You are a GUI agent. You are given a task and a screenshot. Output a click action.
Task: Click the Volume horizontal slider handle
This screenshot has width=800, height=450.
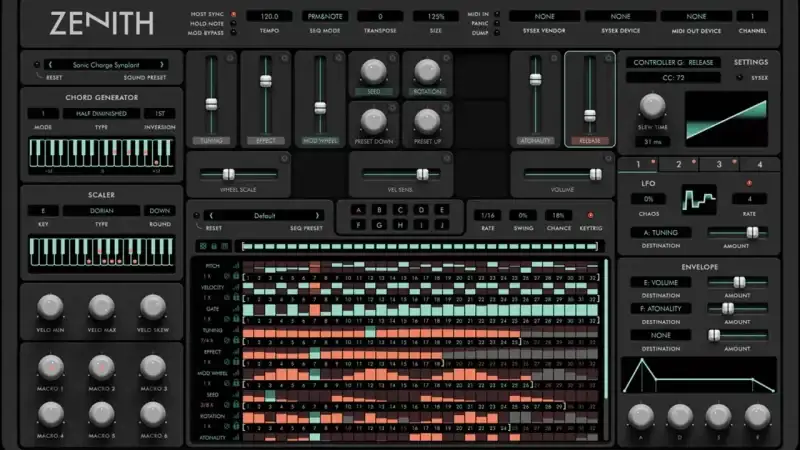click(x=595, y=174)
